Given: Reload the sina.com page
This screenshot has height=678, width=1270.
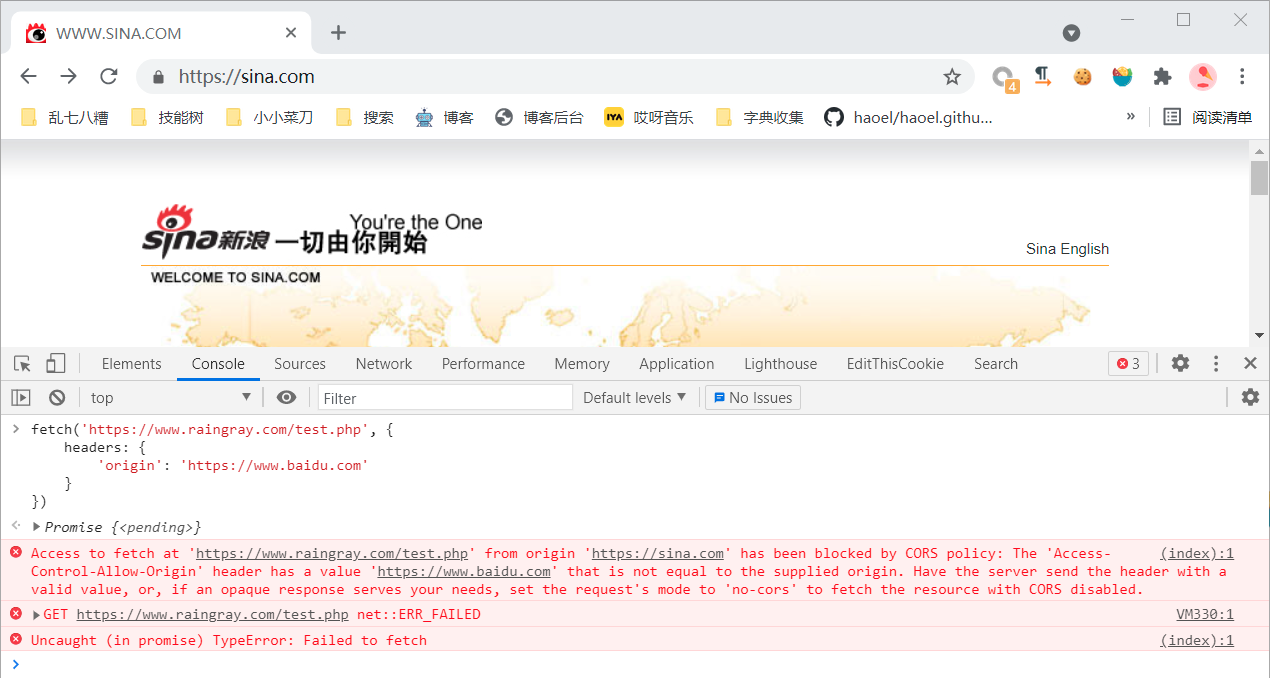Looking at the screenshot, I should coord(109,76).
